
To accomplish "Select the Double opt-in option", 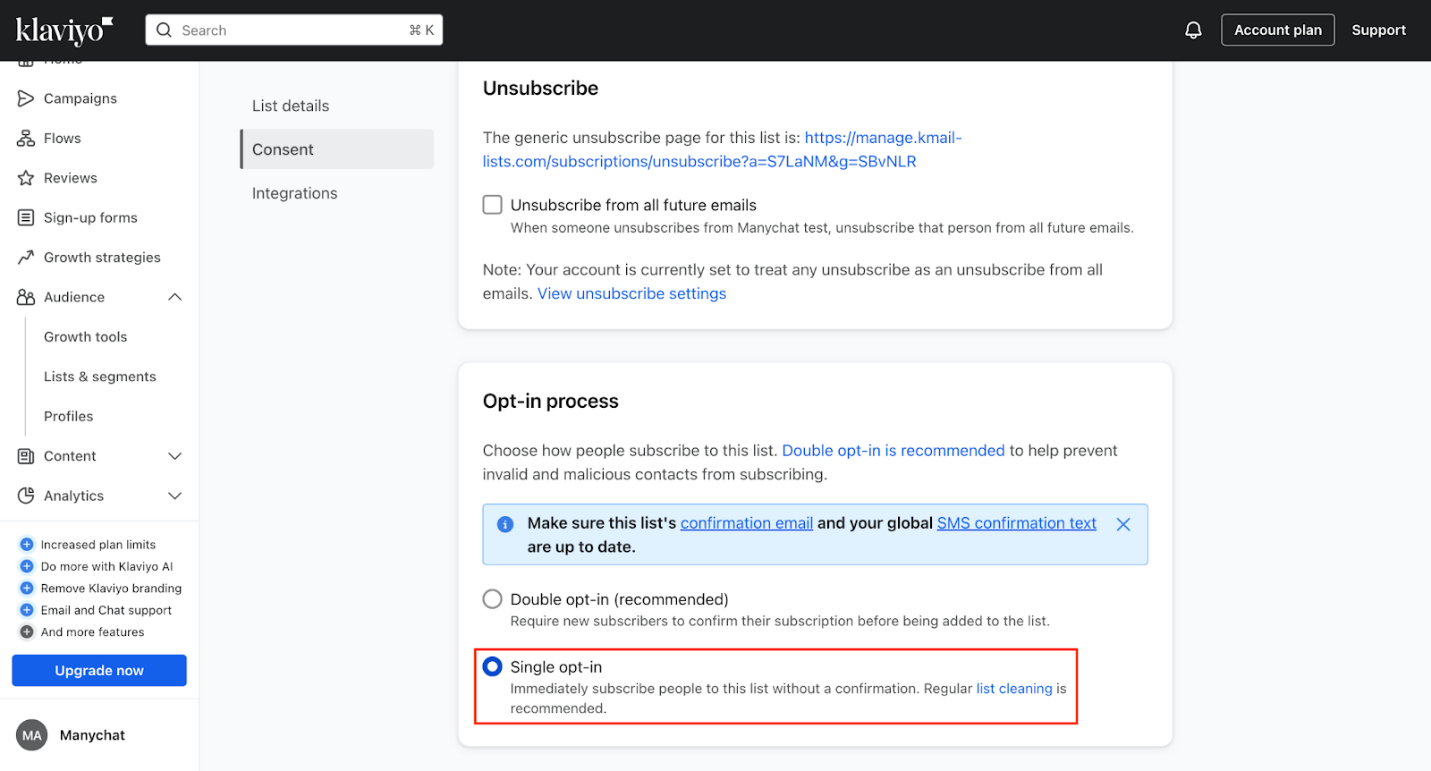I will point(492,598).
